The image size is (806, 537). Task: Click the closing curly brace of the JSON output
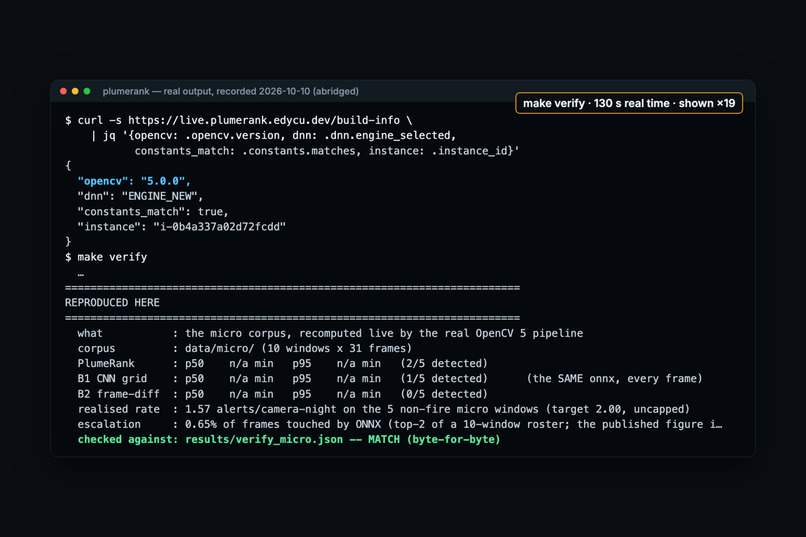pos(68,242)
